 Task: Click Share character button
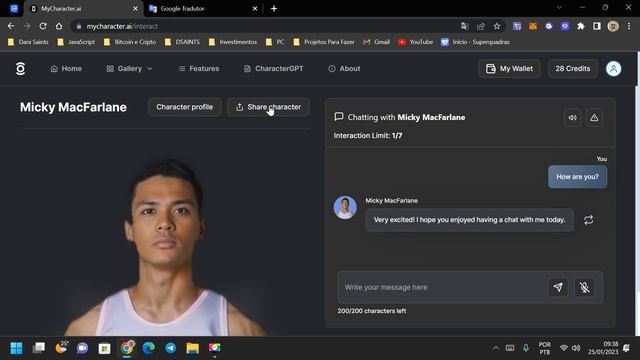pyautogui.click(x=268, y=107)
